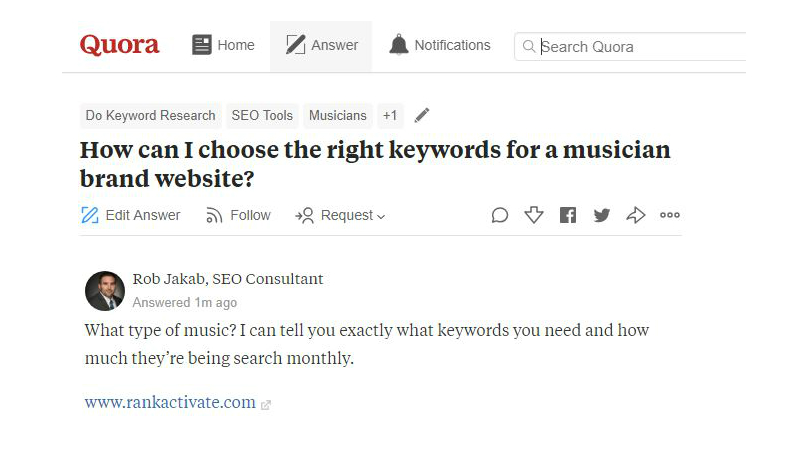
Task: Downvote the question
Action: tap(534, 215)
